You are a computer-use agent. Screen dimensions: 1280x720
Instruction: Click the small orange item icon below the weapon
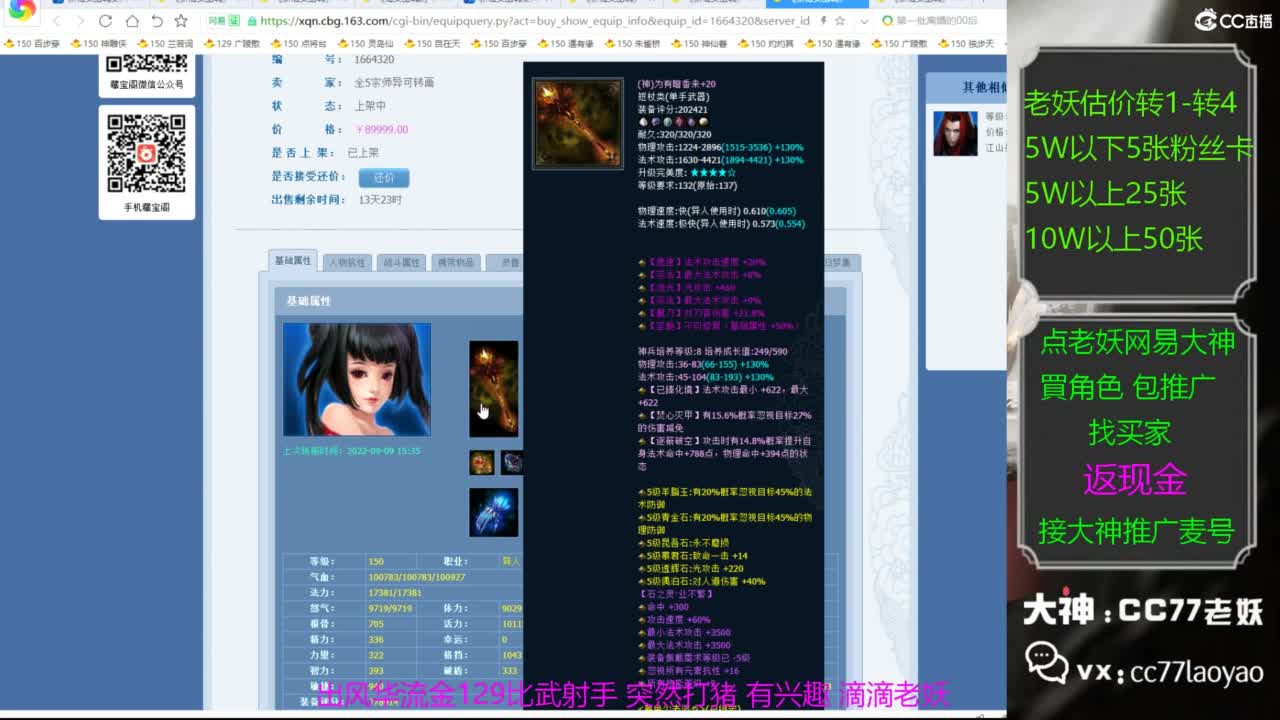click(x=482, y=462)
